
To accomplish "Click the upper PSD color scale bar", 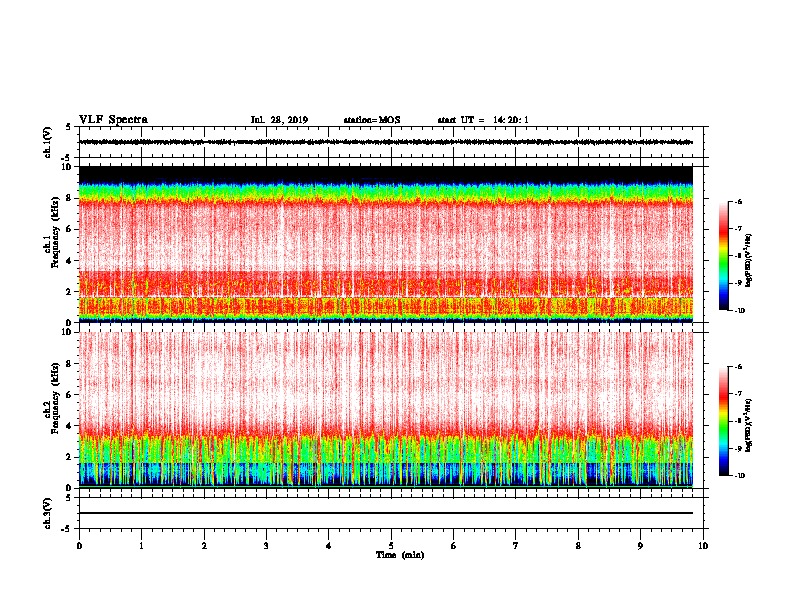I will pos(723,256).
